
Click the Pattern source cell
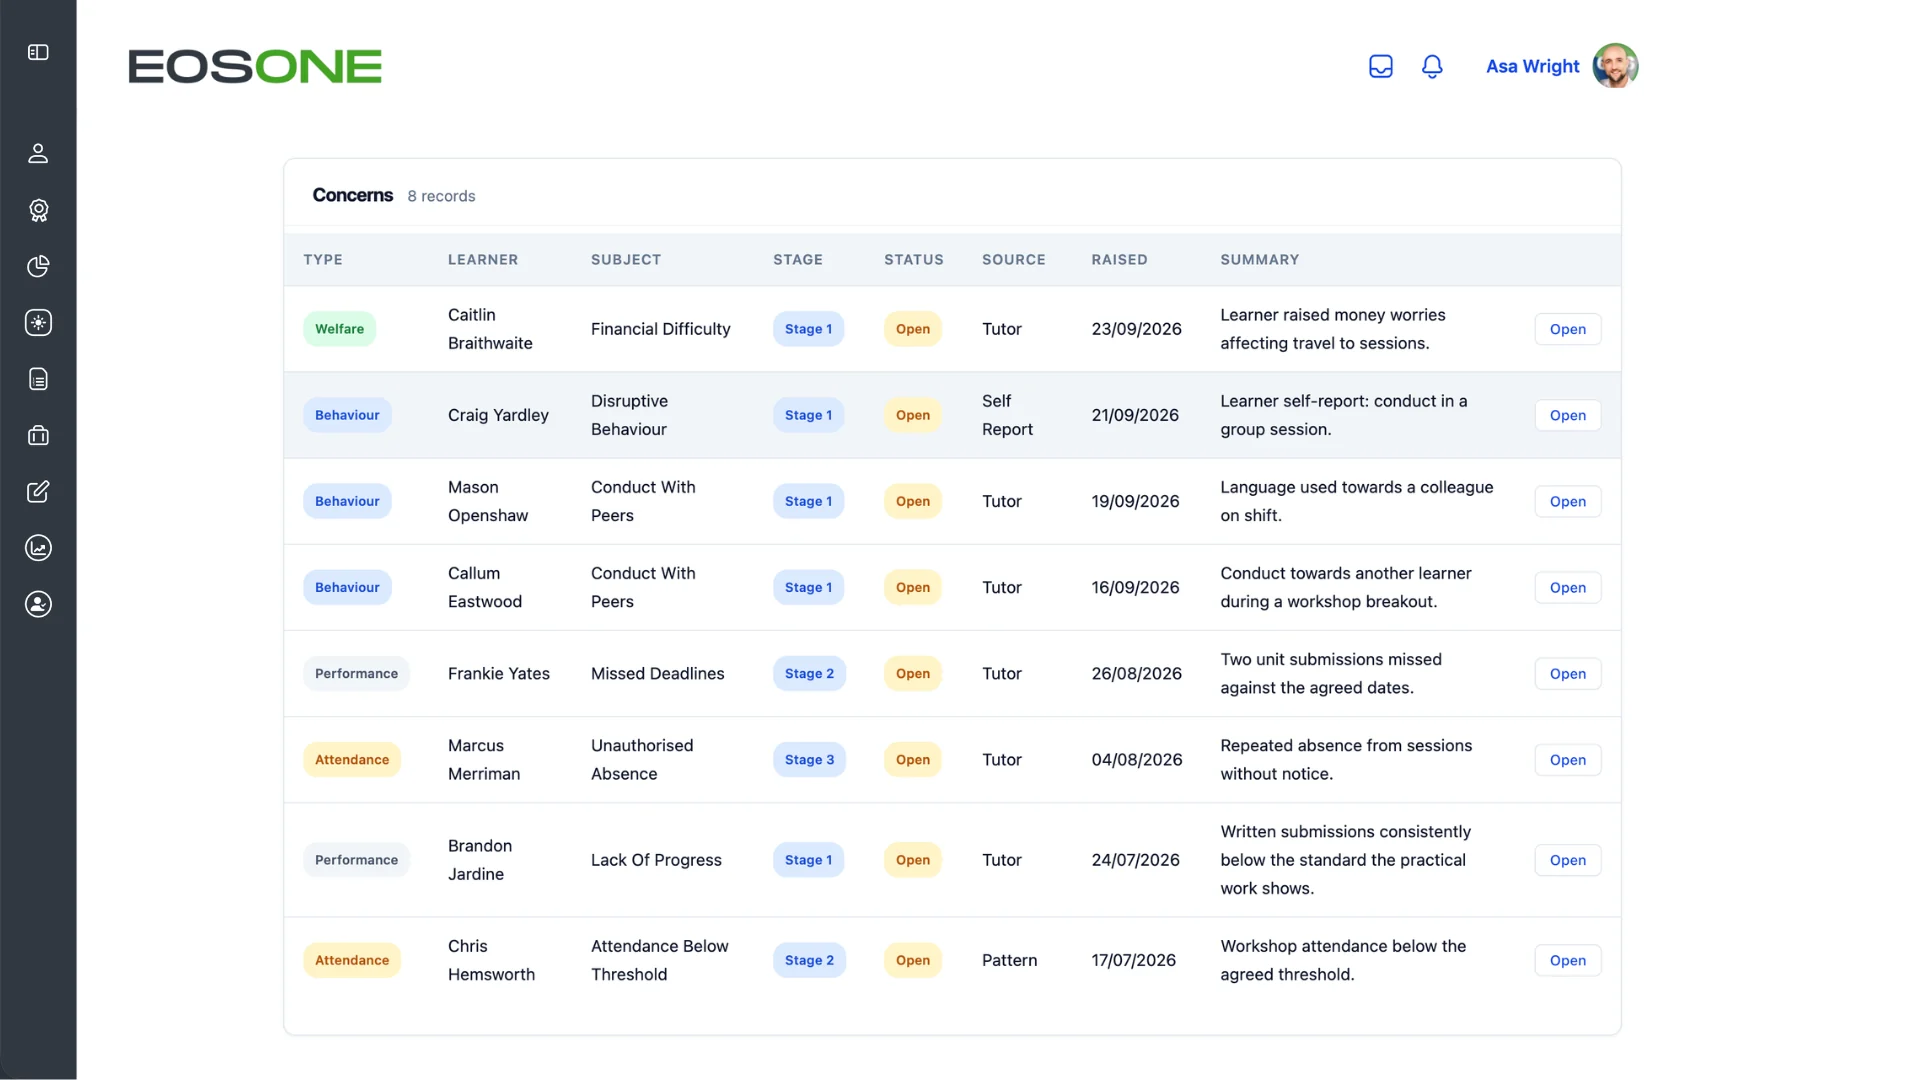[x=1009, y=960]
